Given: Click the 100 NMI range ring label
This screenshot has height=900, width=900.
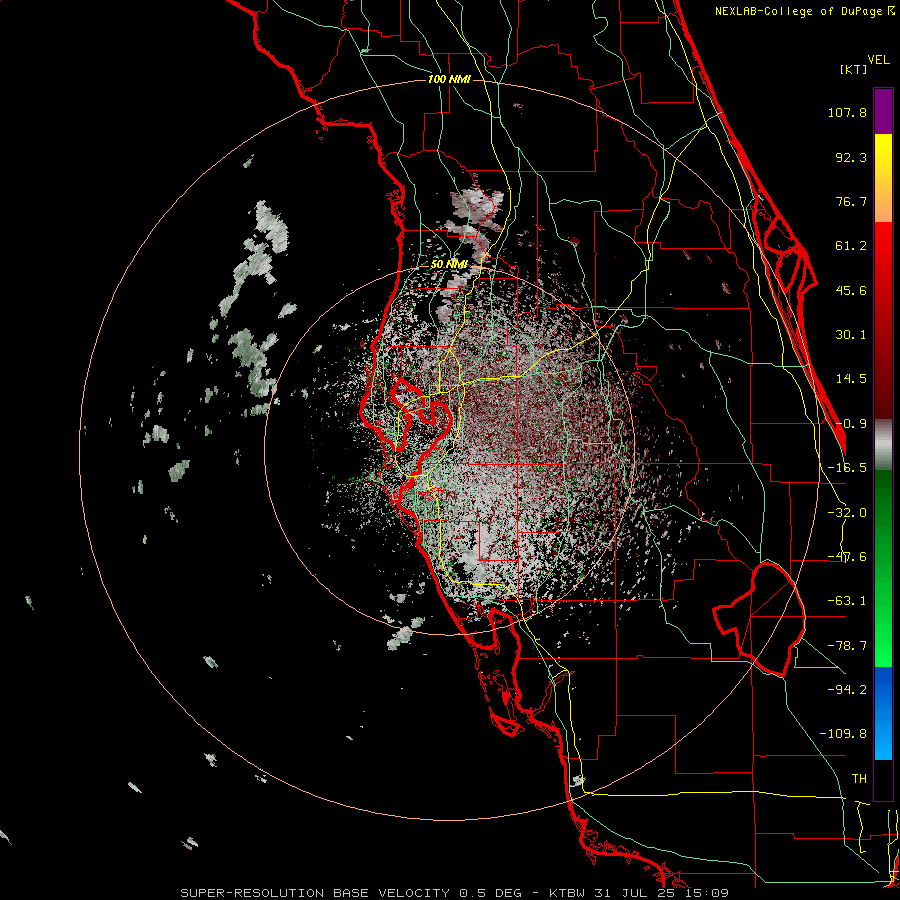Looking at the screenshot, I should point(449,79).
